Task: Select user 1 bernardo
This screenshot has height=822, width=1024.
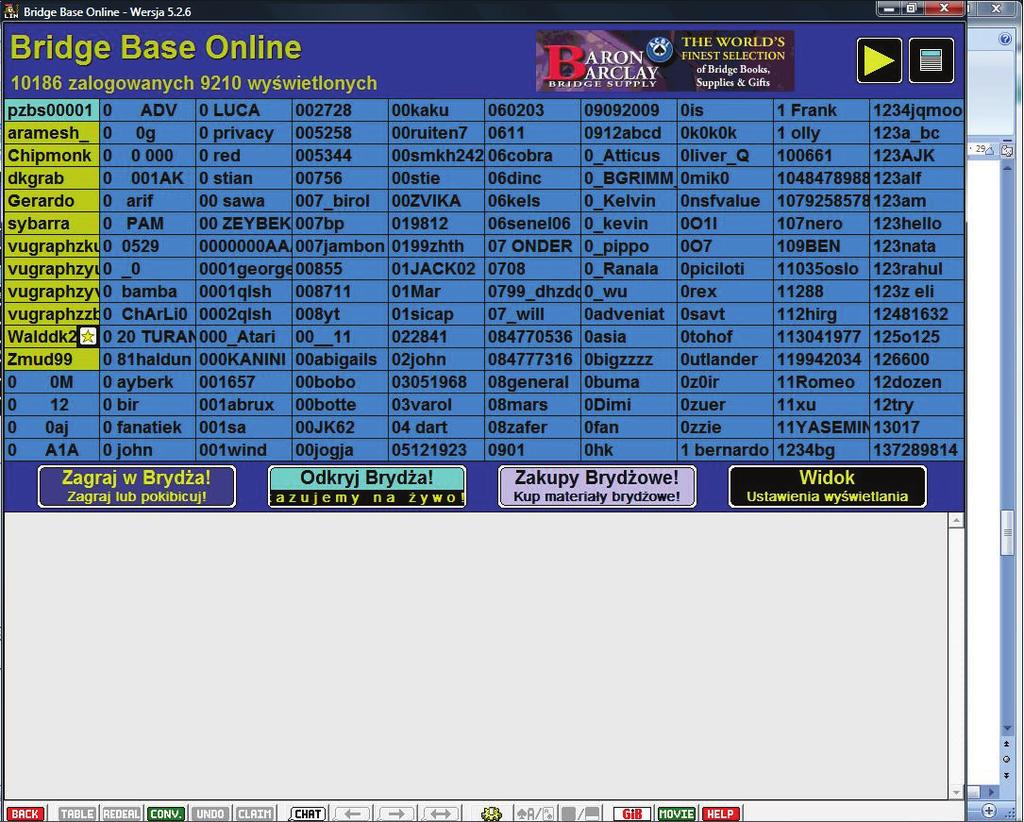Action: (725, 450)
